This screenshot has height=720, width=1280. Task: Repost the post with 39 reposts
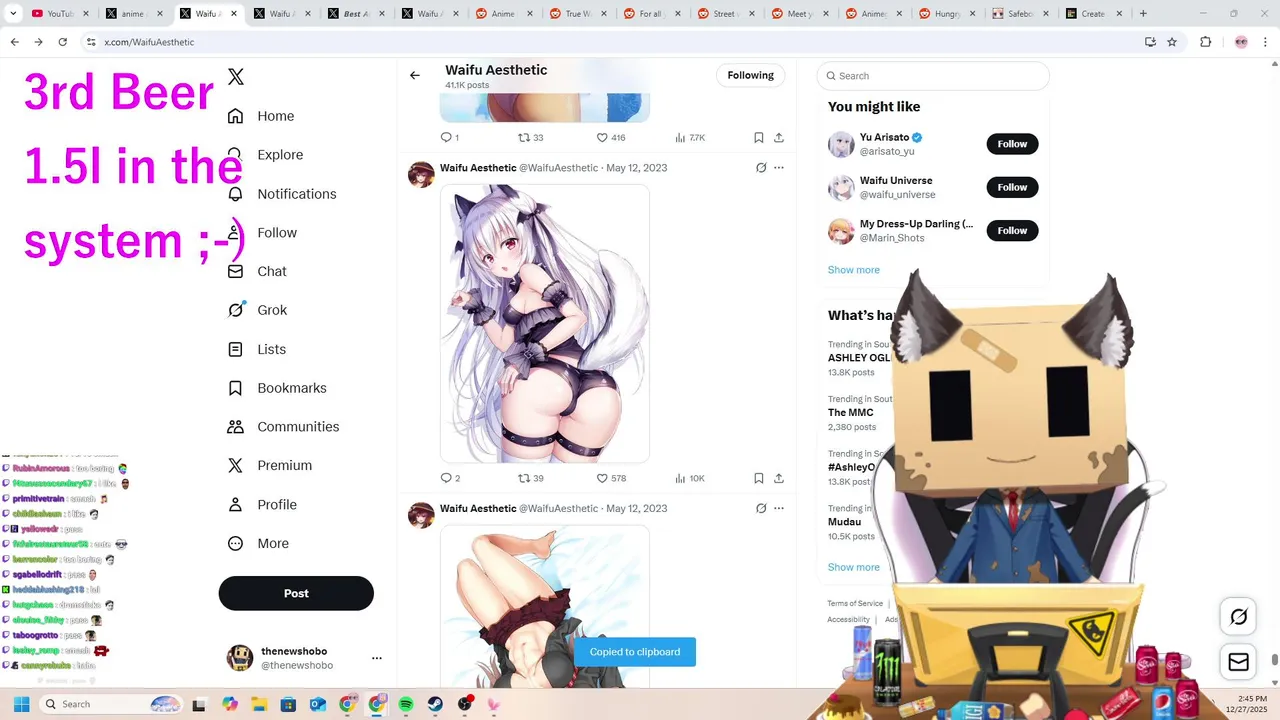pos(530,479)
